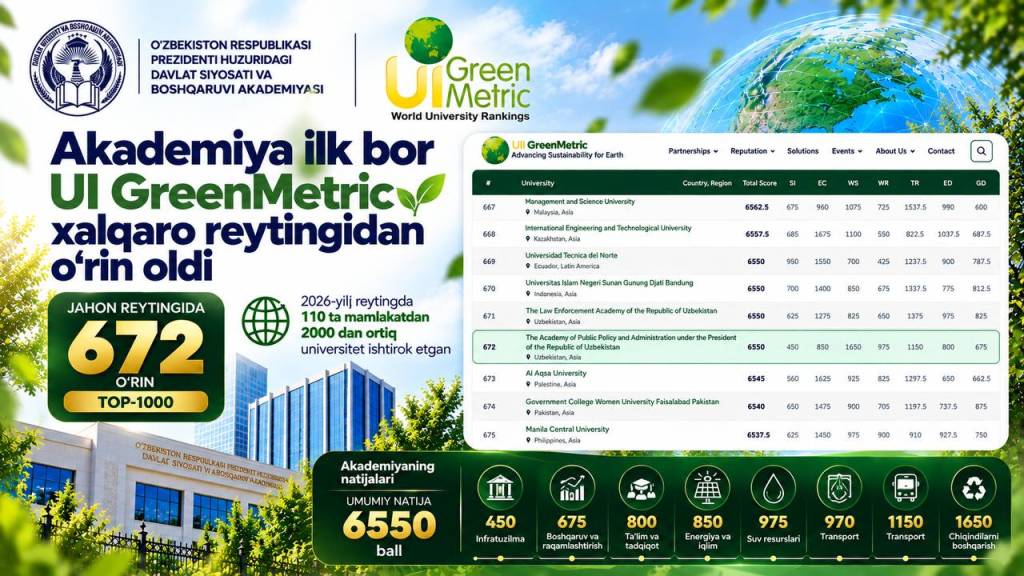Click the location pin beside Pakistan, Asia
The image size is (1024, 576).
pyautogui.click(x=528, y=413)
